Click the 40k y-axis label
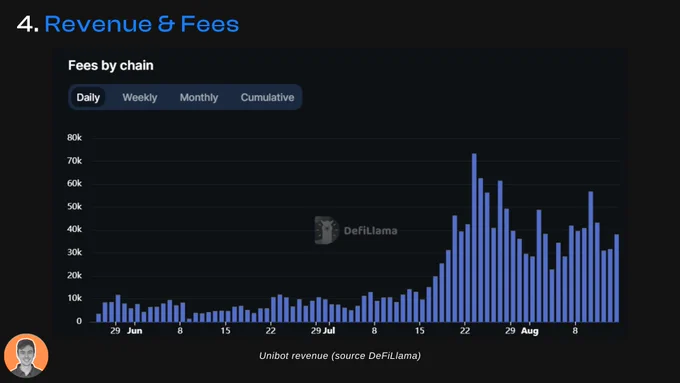The image size is (680, 383). point(75,229)
